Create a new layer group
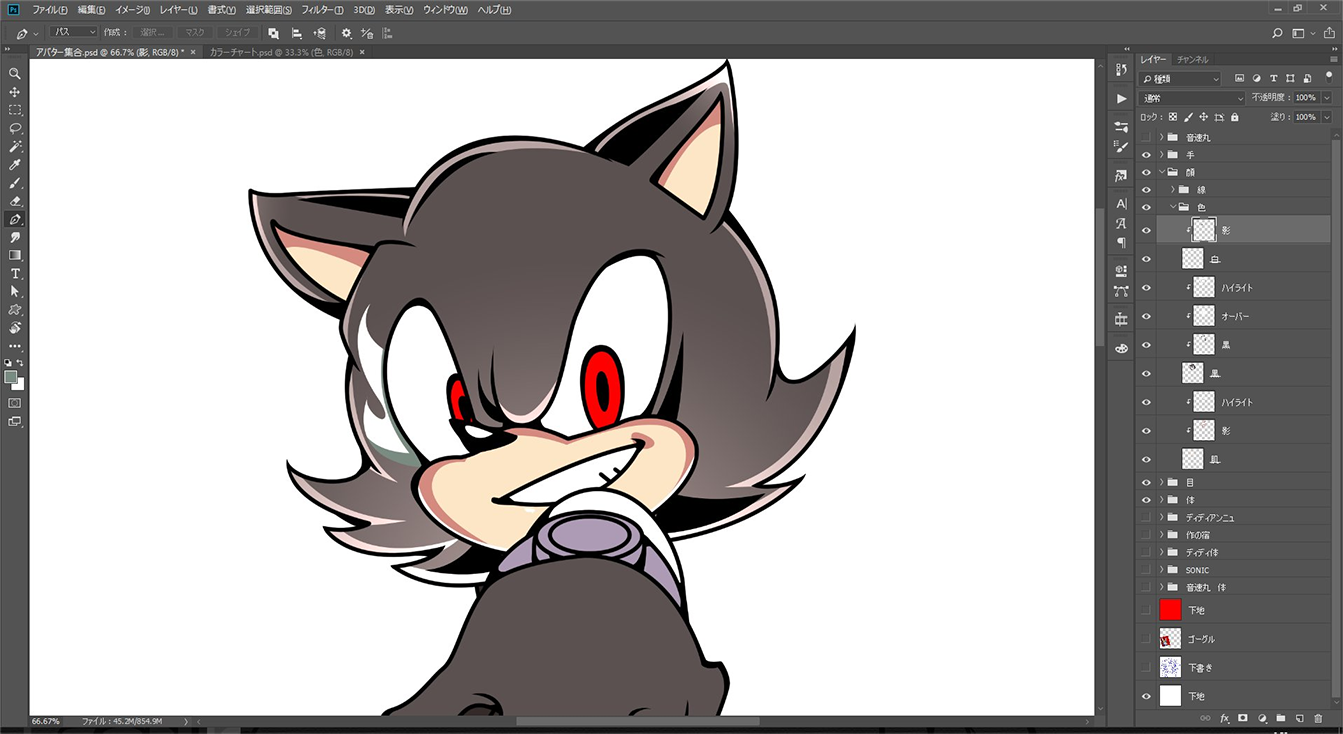 (1280, 718)
